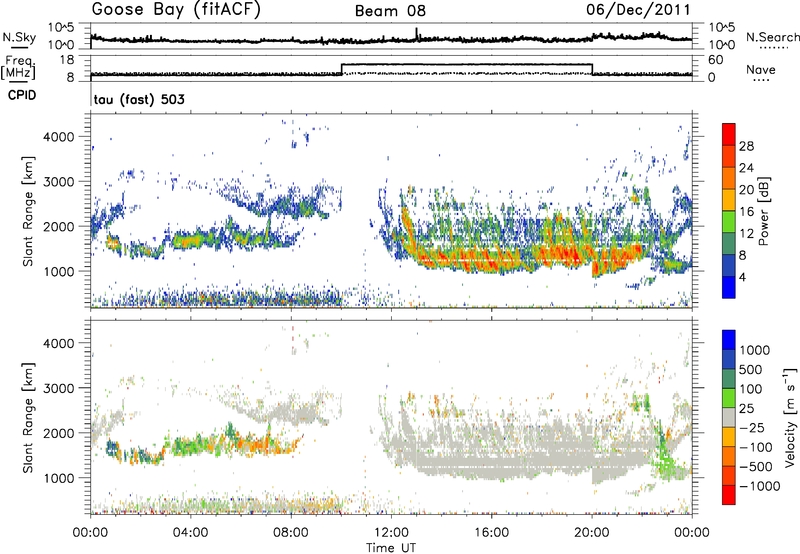Select the 20 label on Power color bar
The width and height of the screenshot is (800, 554).
click(746, 190)
